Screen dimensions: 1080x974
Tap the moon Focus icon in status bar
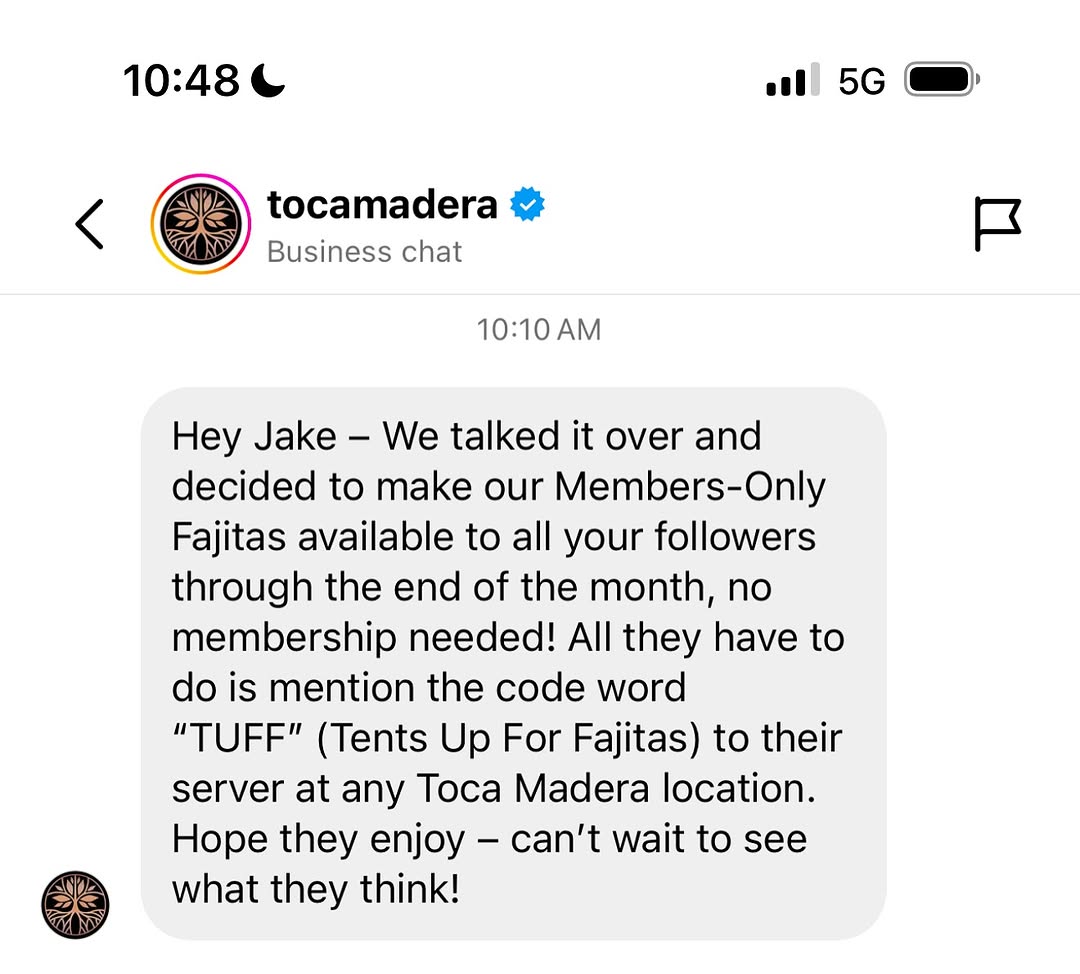(x=268, y=80)
